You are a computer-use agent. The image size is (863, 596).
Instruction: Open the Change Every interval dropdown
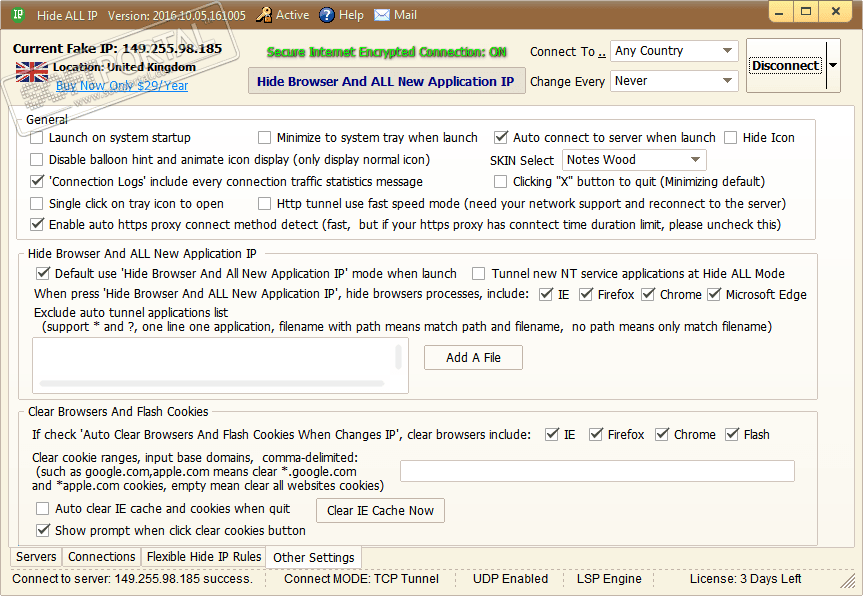pyautogui.click(x=674, y=81)
